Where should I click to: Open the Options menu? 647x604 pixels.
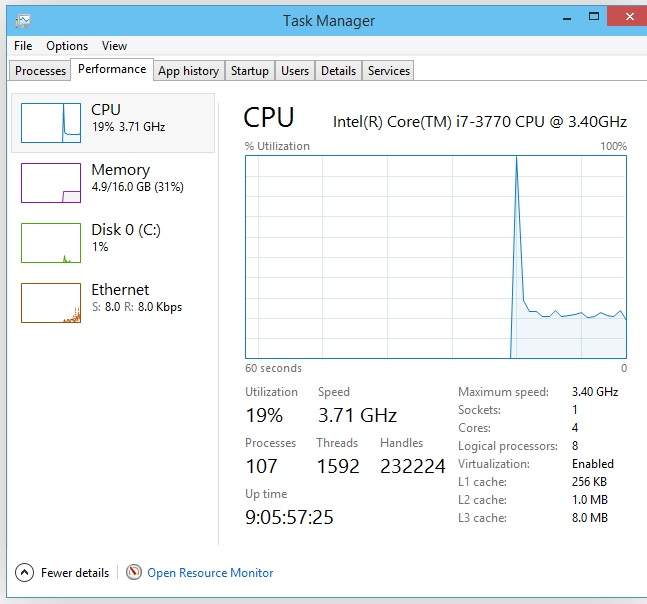(x=67, y=46)
